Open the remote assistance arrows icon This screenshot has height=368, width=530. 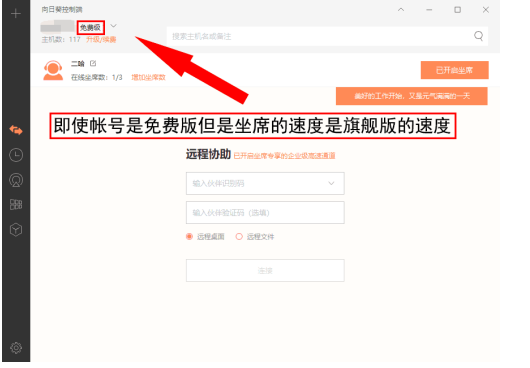point(16,130)
